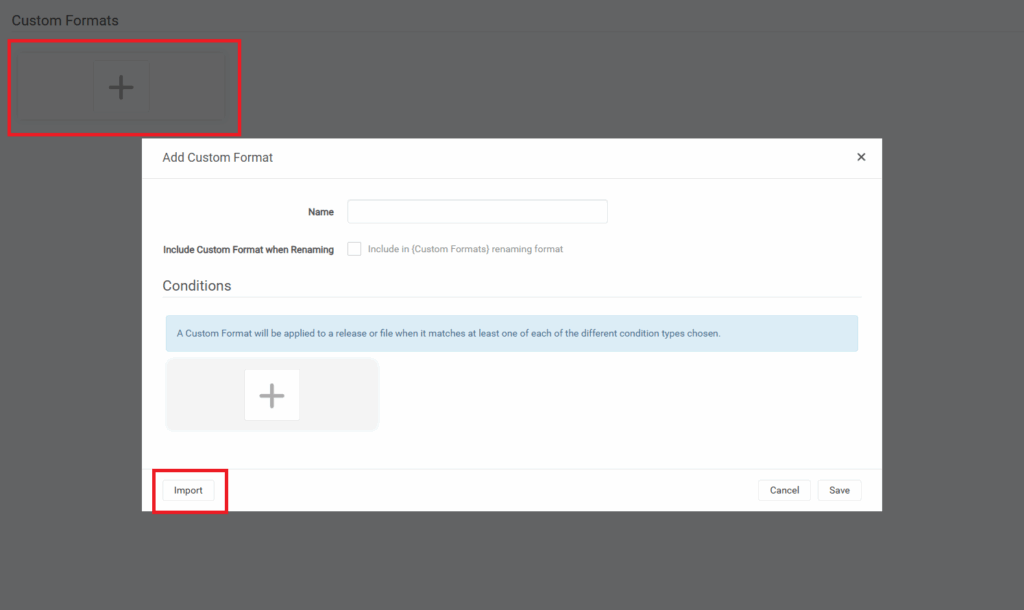Close the Add Custom Format dialog
Viewport: 1024px width, 610px height.
861,157
